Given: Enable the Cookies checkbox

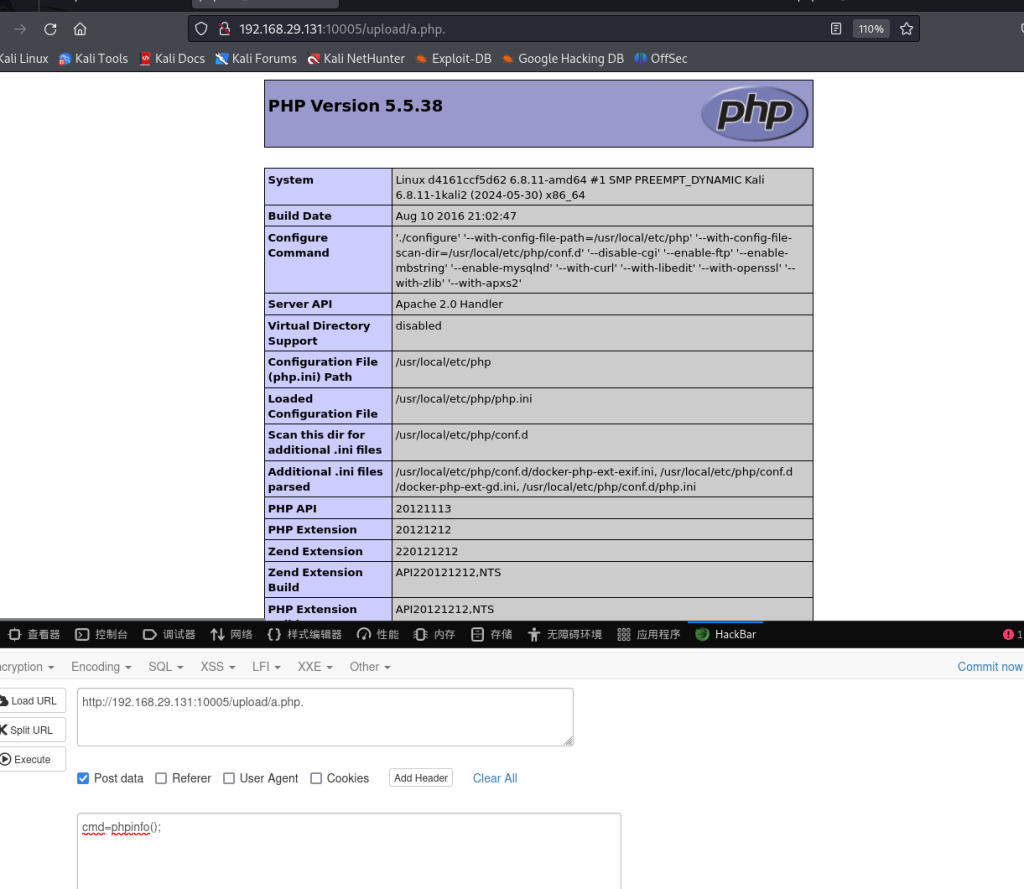Looking at the screenshot, I should (316, 779).
